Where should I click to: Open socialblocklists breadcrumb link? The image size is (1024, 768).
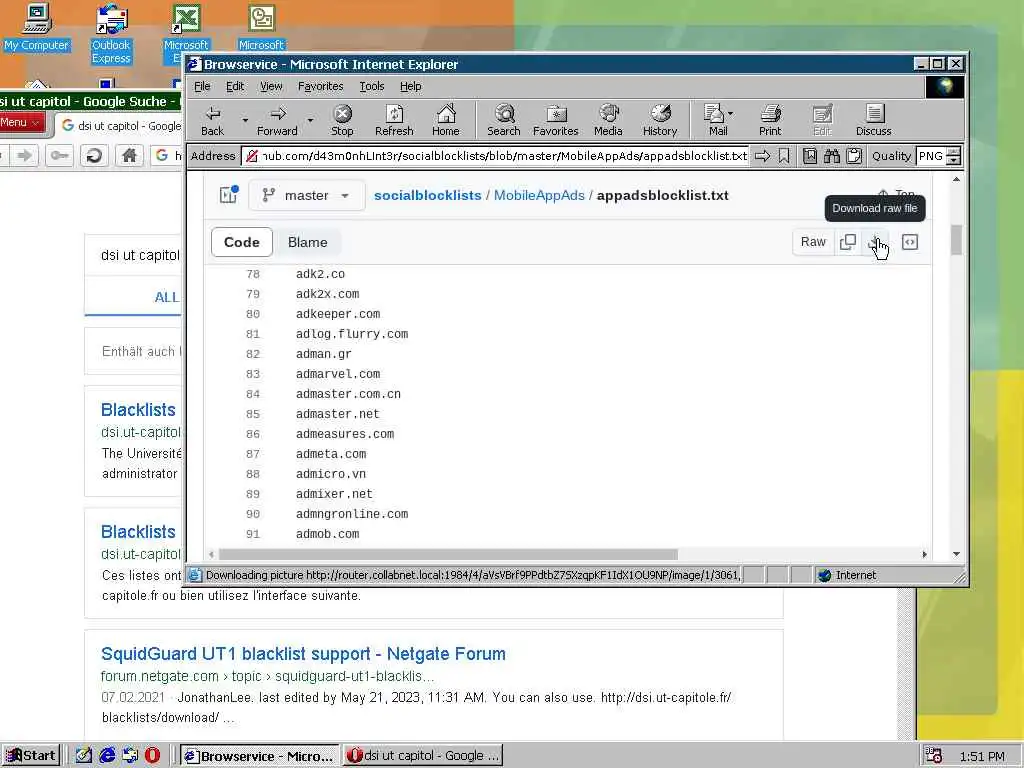tap(427, 195)
